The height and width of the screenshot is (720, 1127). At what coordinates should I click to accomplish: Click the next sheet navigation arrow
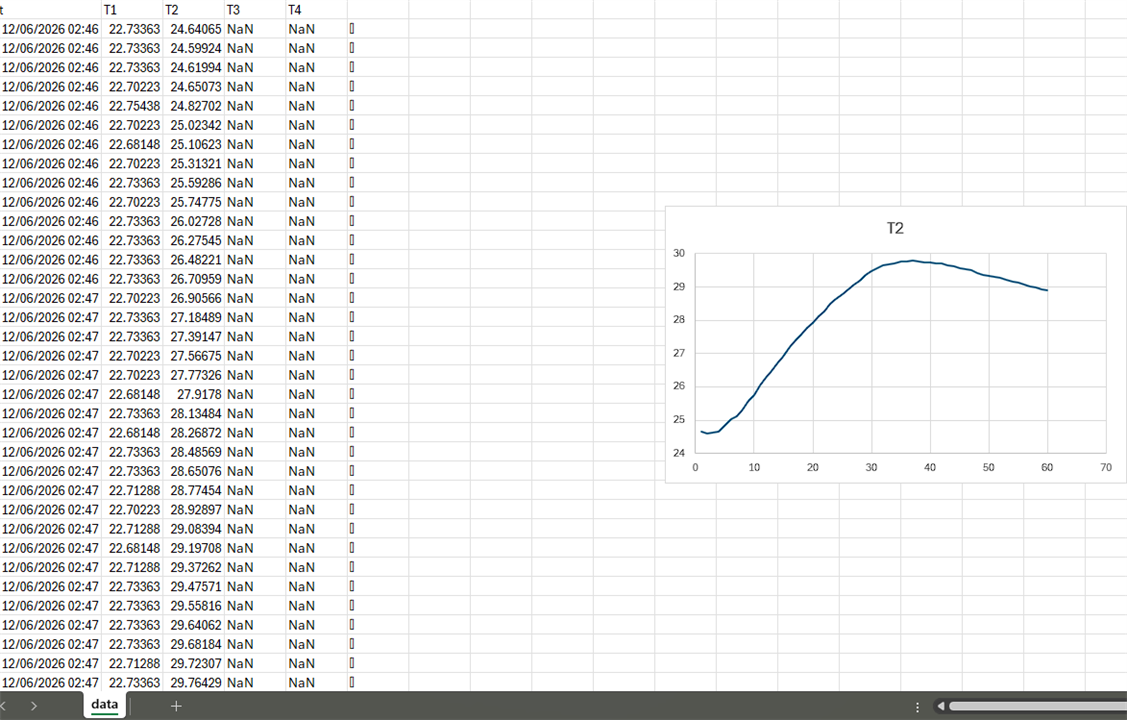point(34,706)
